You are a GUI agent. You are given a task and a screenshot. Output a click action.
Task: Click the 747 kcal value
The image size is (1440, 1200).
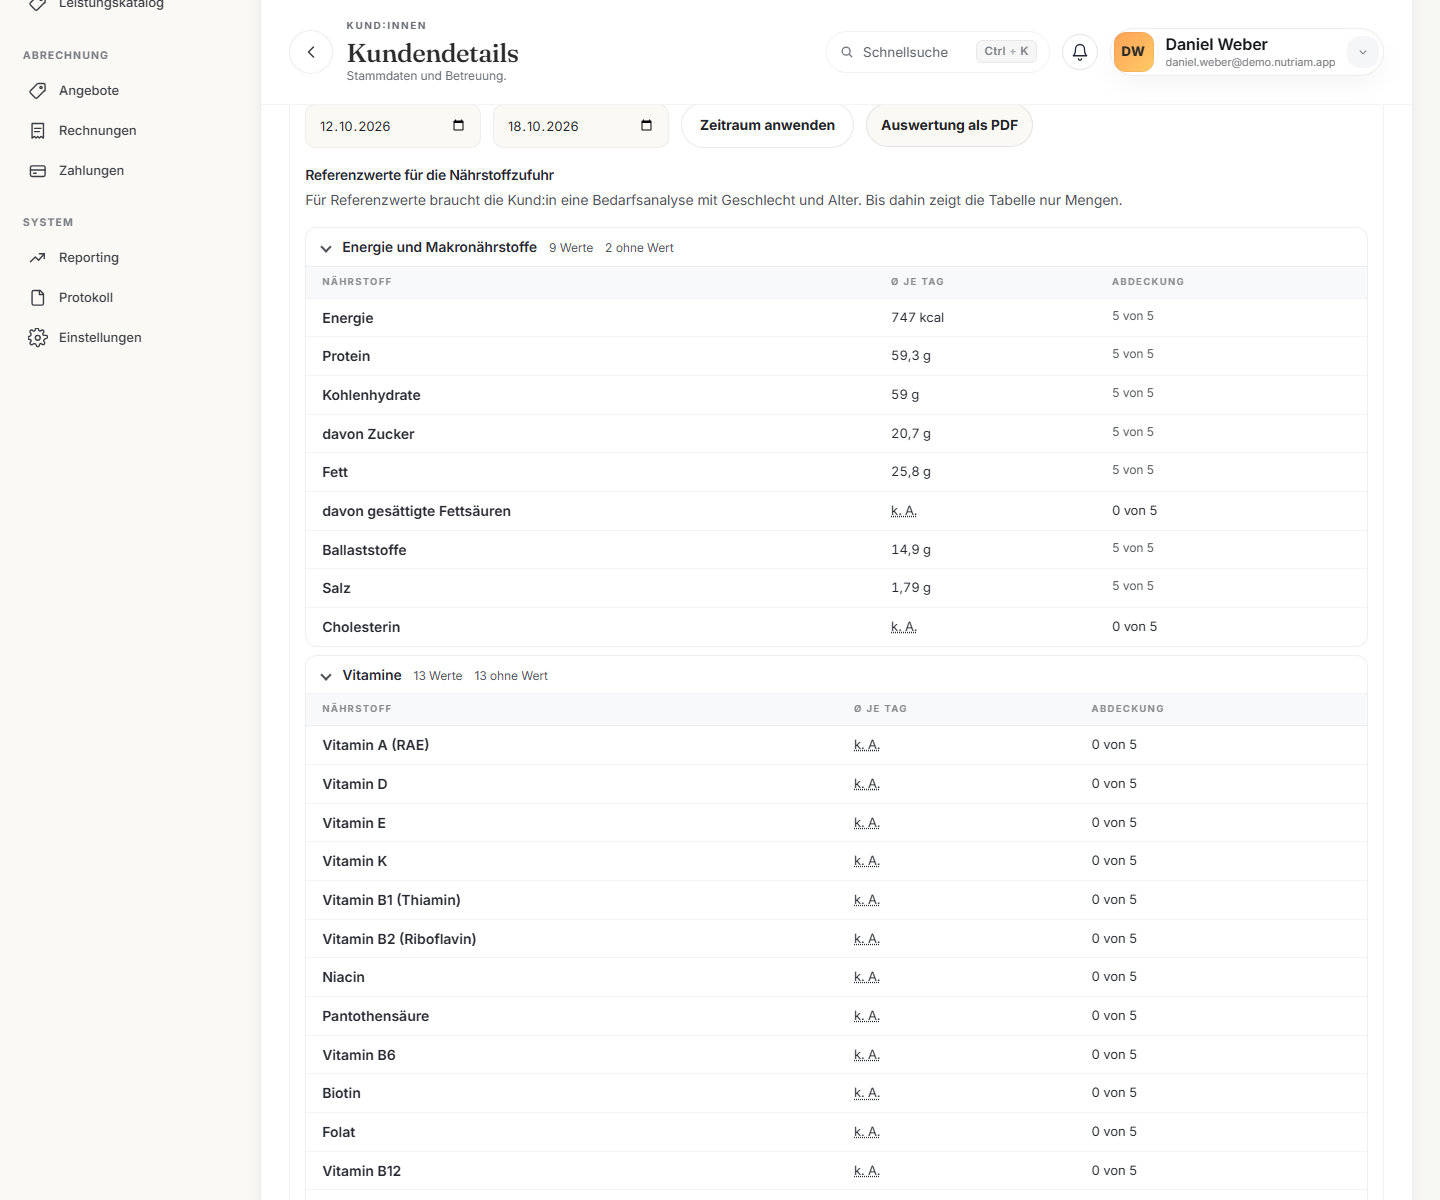pyautogui.click(x=918, y=317)
